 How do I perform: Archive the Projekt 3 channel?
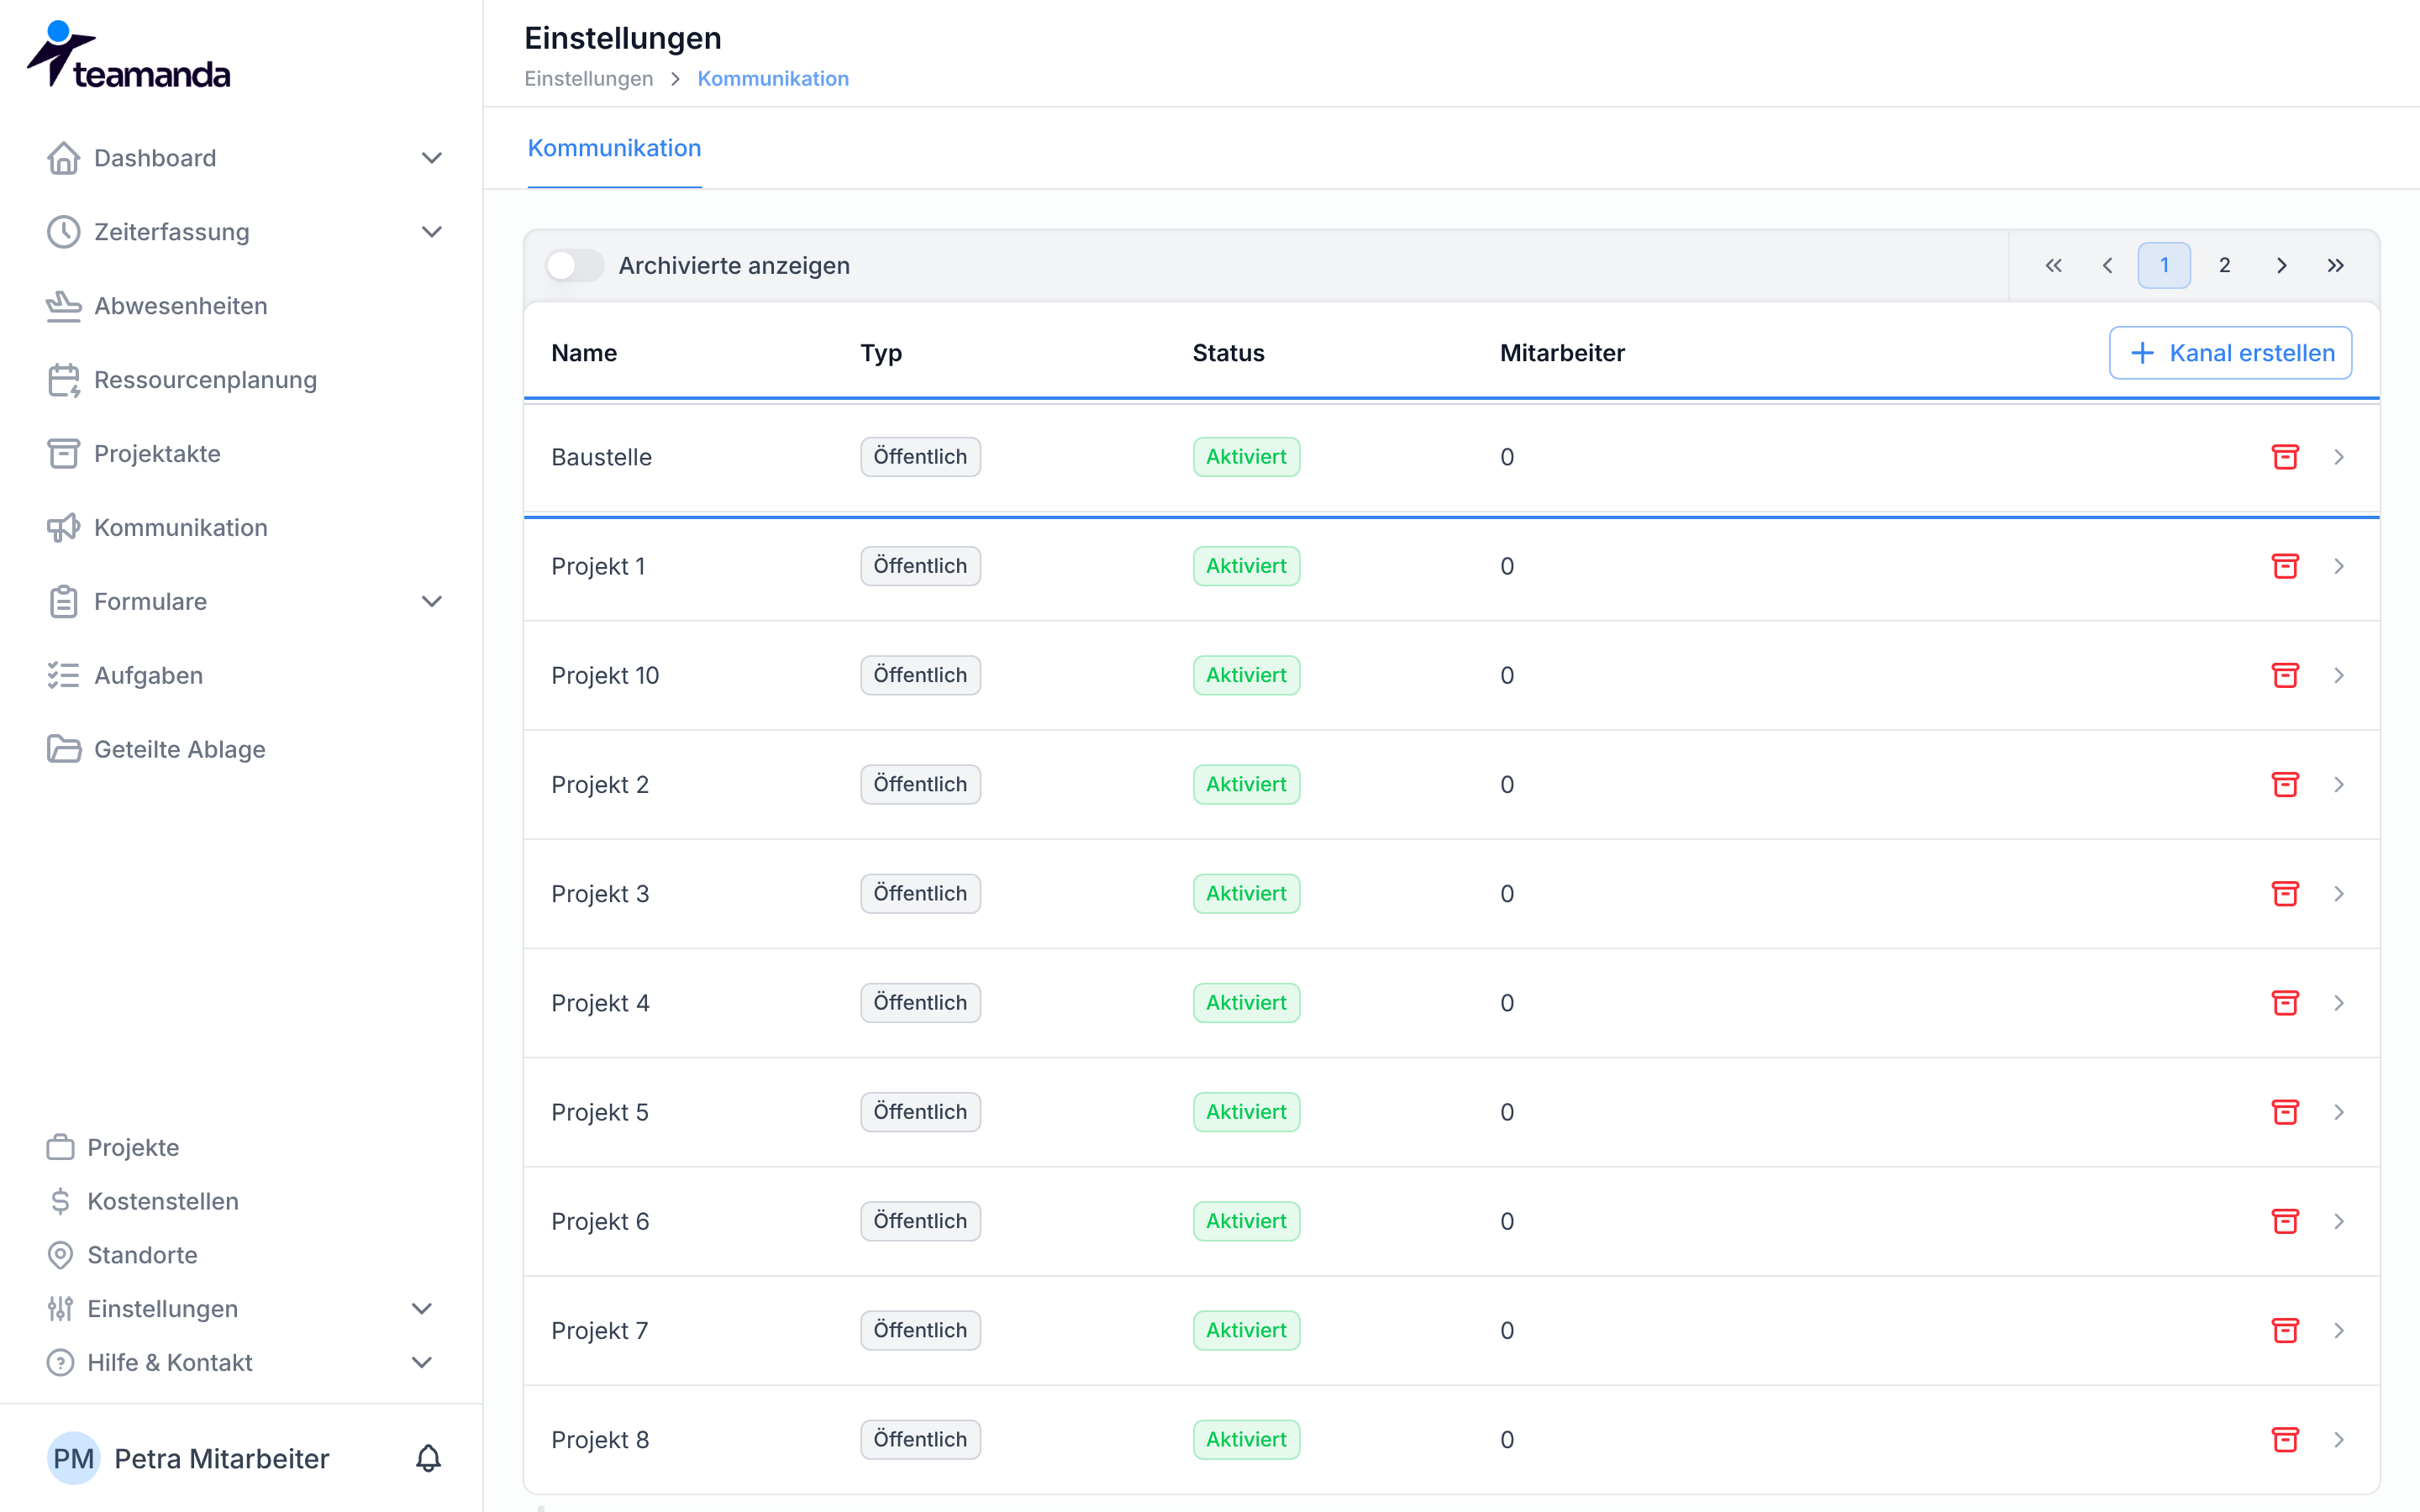[2285, 894]
